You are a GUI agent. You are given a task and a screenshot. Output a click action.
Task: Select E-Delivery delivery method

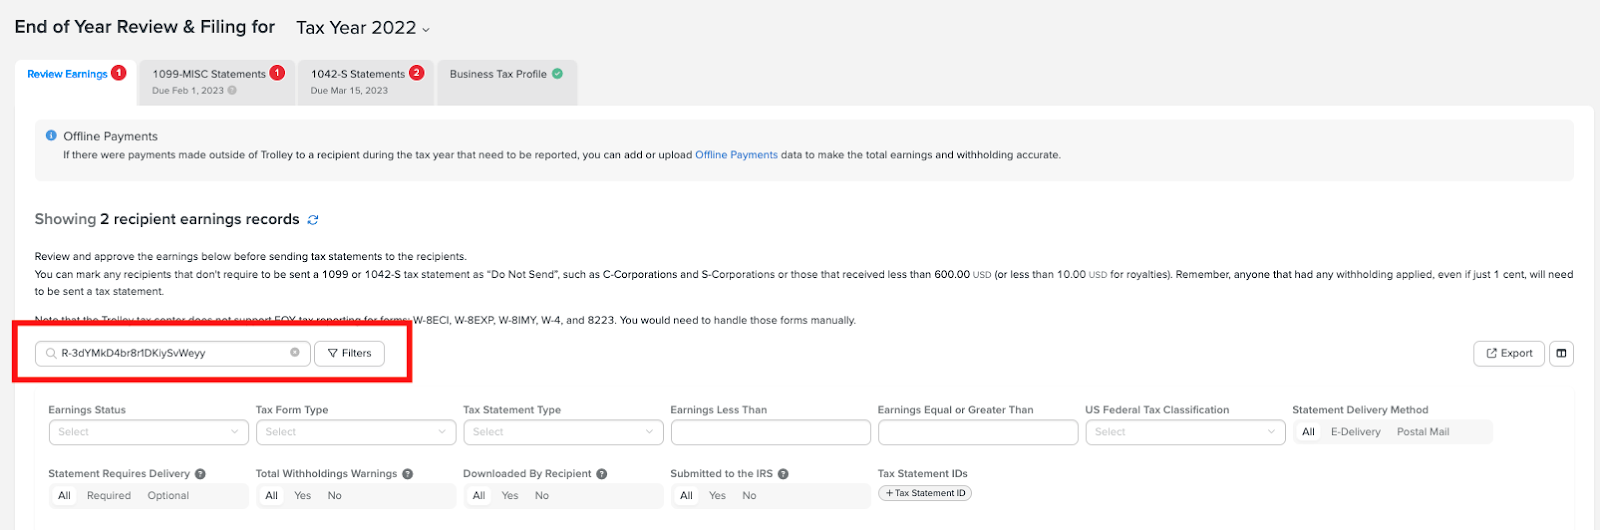1355,432
